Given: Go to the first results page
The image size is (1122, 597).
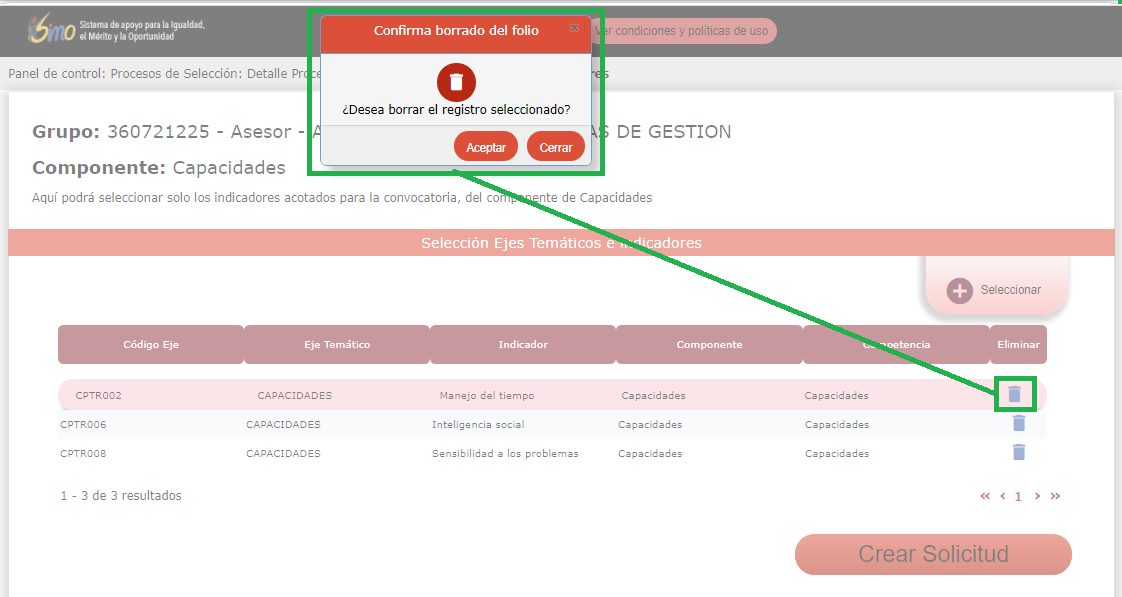Looking at the screenshot, I should pos(985,496).
